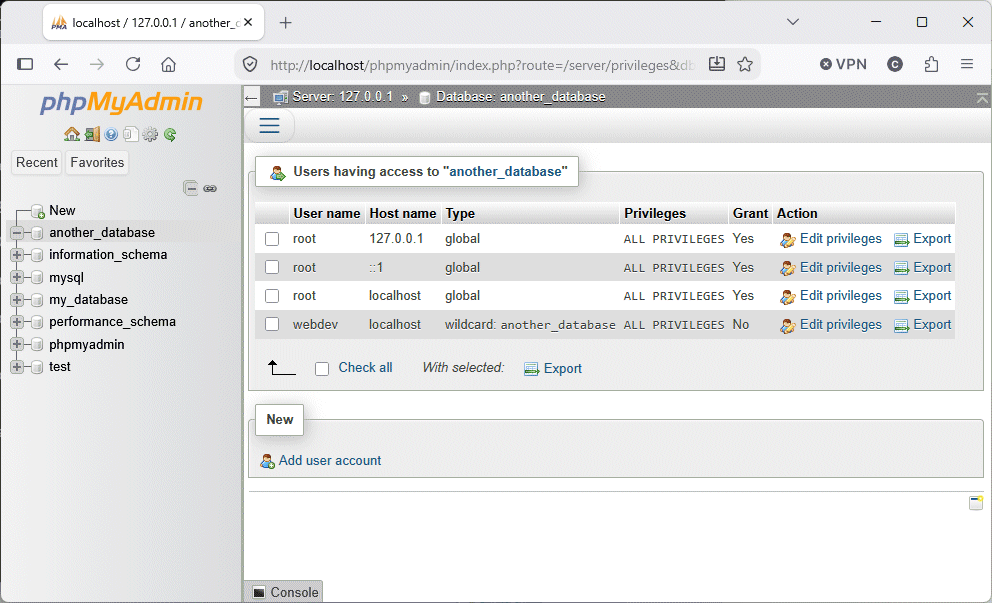992x603 pixels.
Task: Open phpMyAdmin documentation help icon
Action: coord(111,134)
